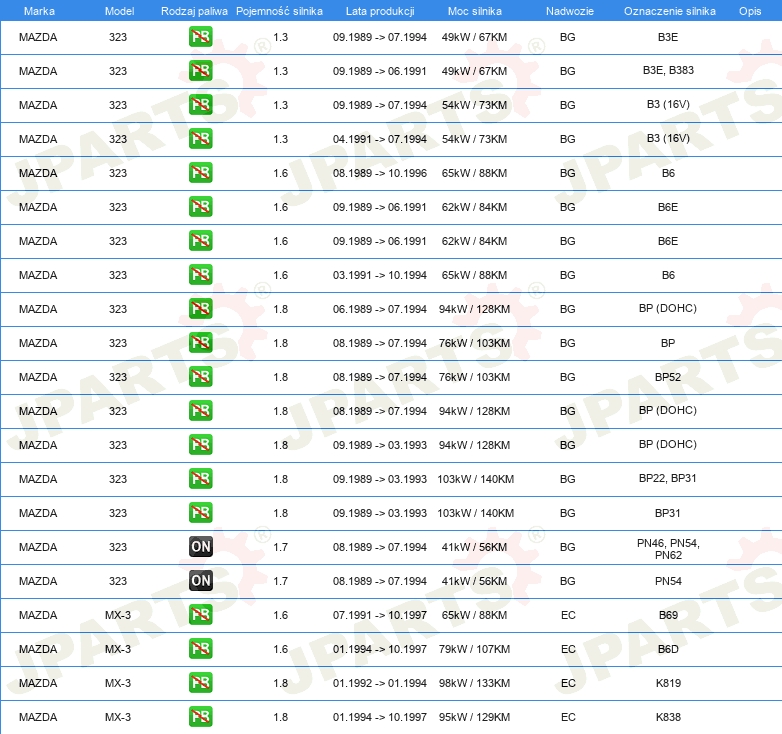
Task: Click the Pojemność silnika column header
Action: [x=279, y=11]
